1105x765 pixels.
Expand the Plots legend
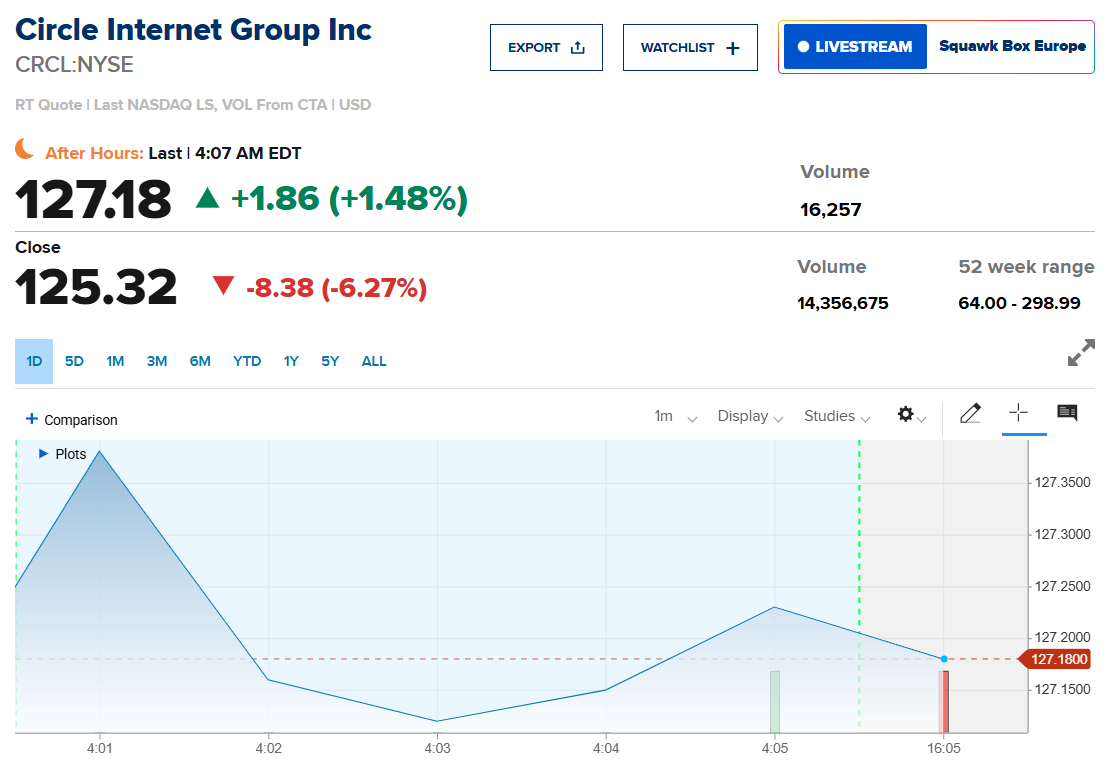tap(62, 454)
